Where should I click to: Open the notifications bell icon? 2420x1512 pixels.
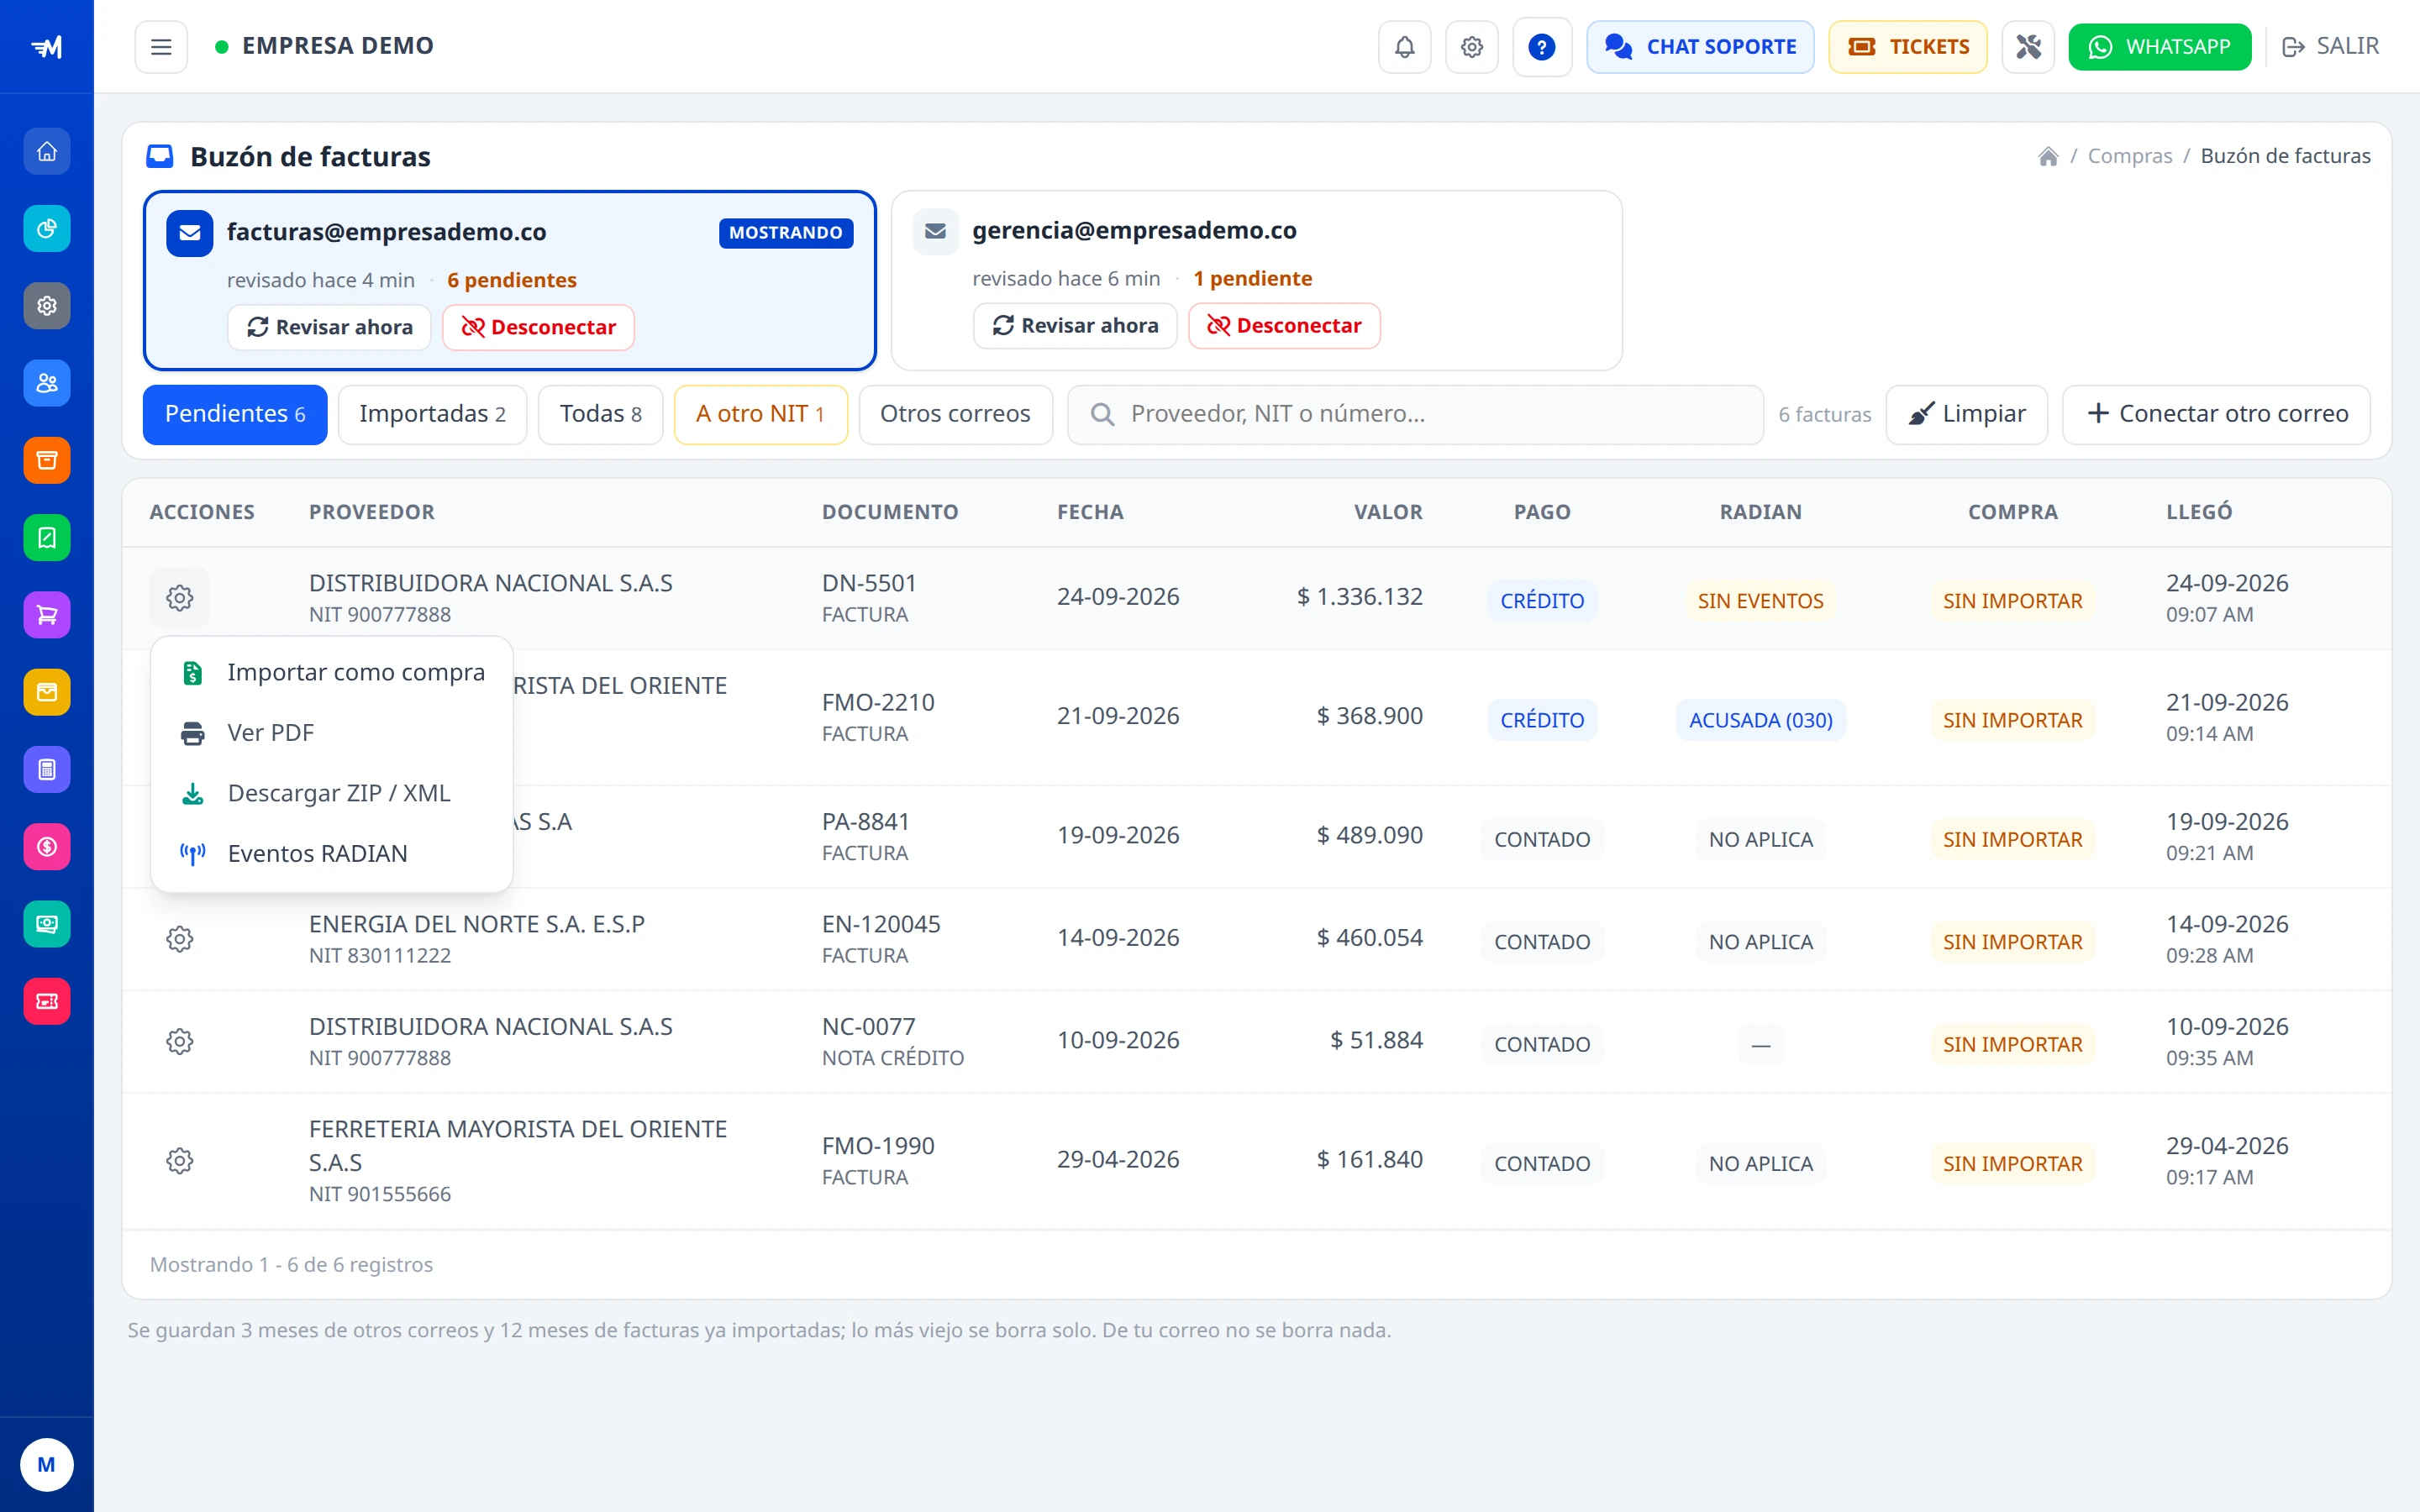click(x=1404, y=47)
